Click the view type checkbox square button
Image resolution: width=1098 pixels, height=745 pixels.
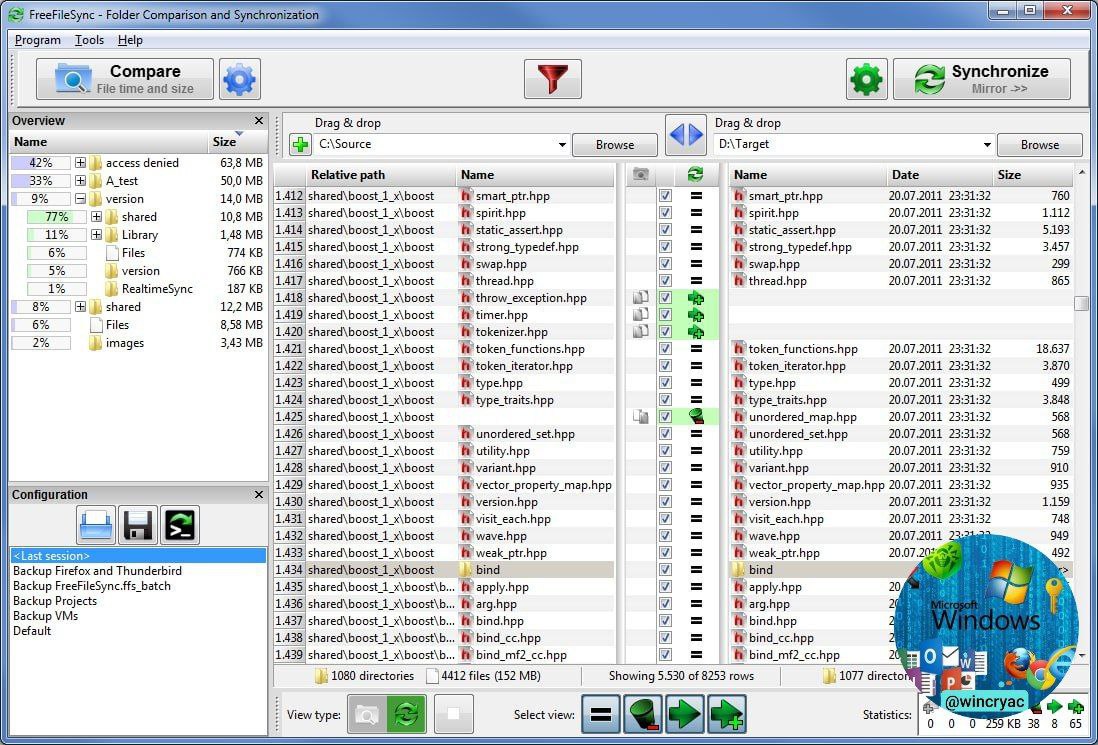coord(454,714)
